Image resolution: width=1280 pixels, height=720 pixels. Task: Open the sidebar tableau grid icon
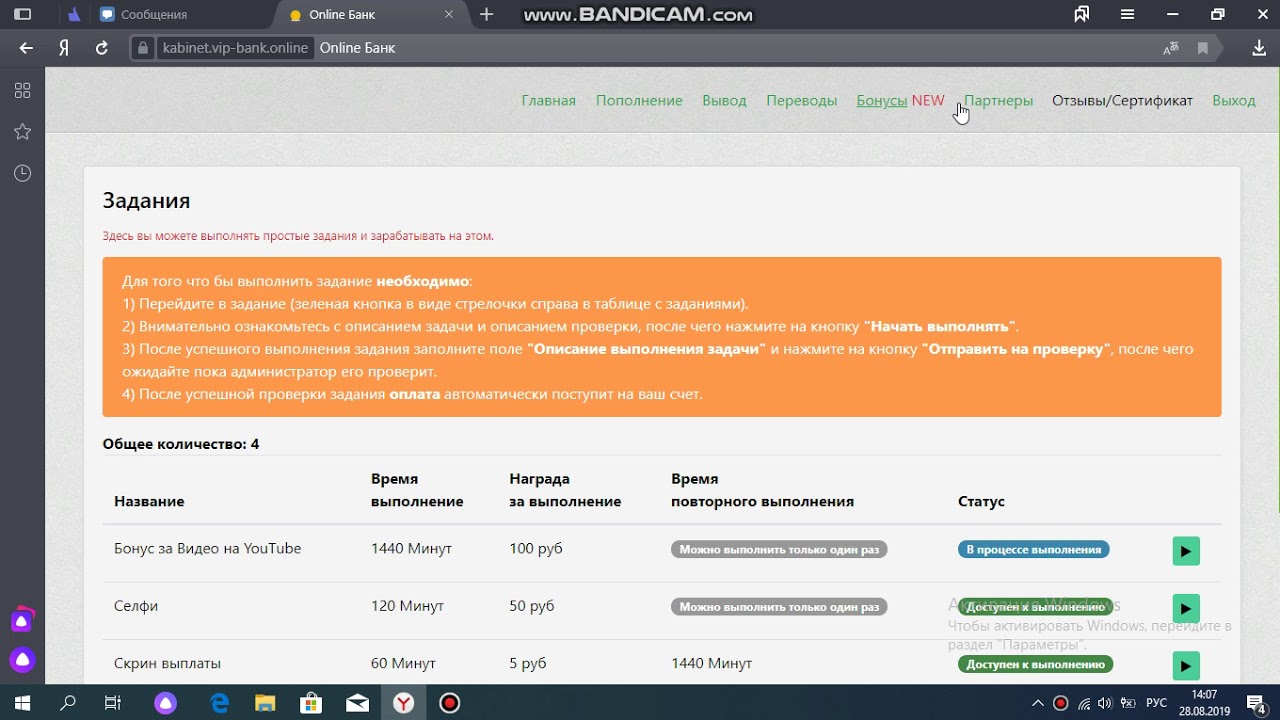22,90
